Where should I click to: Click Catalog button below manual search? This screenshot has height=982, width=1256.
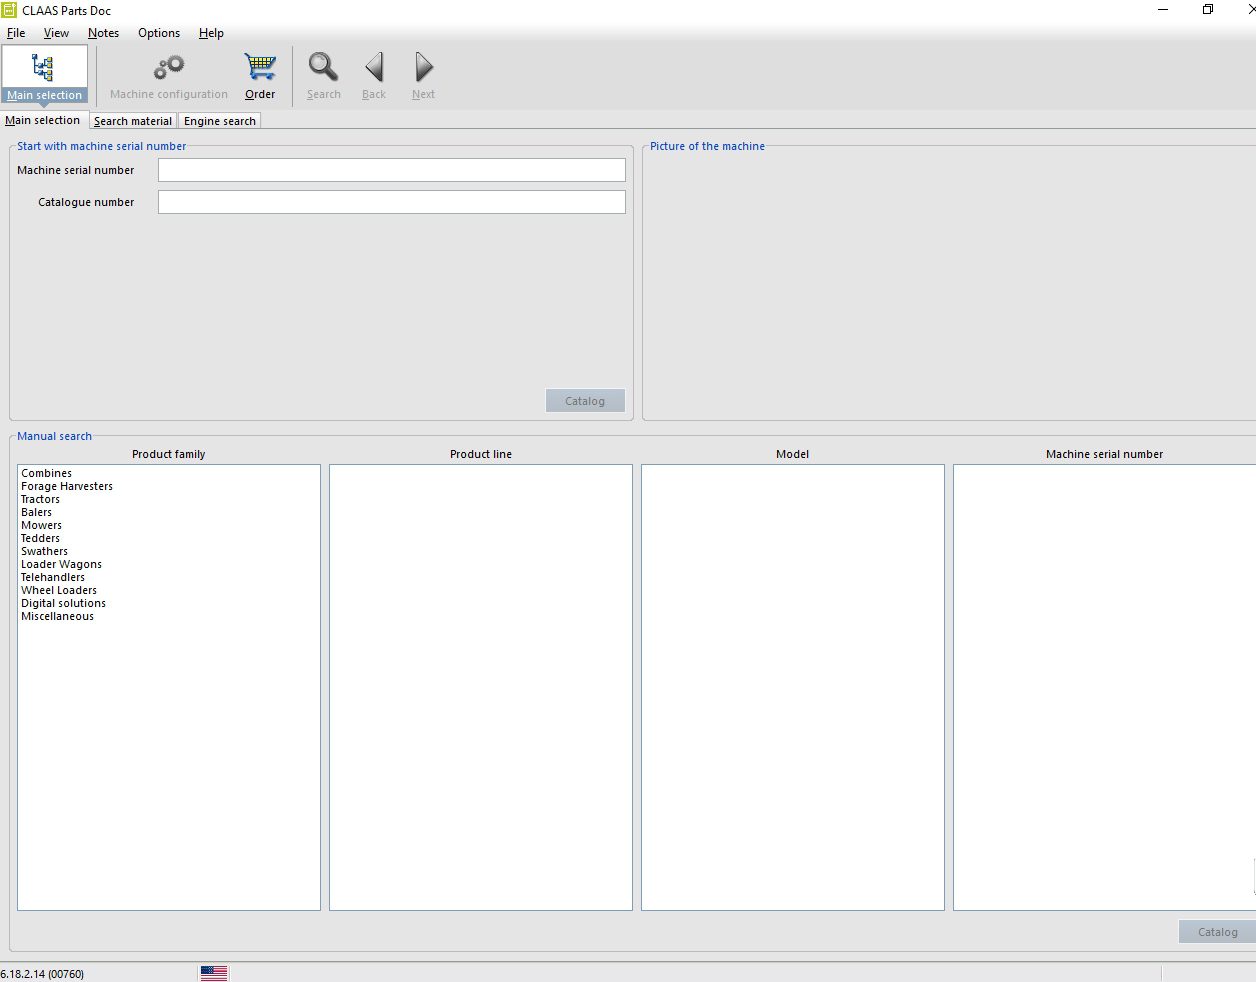pos(1217,932)
